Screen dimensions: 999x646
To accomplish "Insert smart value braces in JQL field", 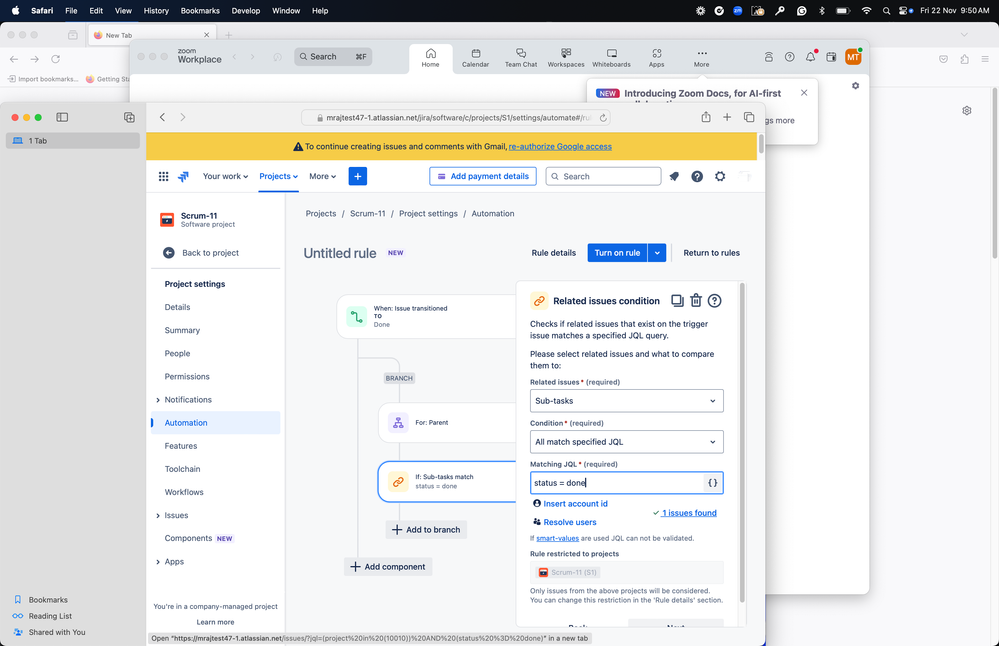I will coord(712,483).
